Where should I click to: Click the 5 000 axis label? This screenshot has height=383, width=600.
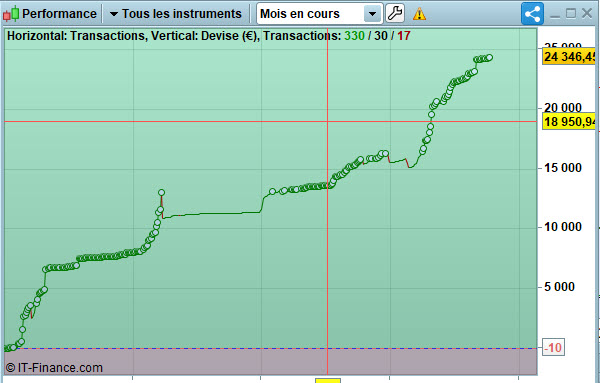tap(559, 287)
